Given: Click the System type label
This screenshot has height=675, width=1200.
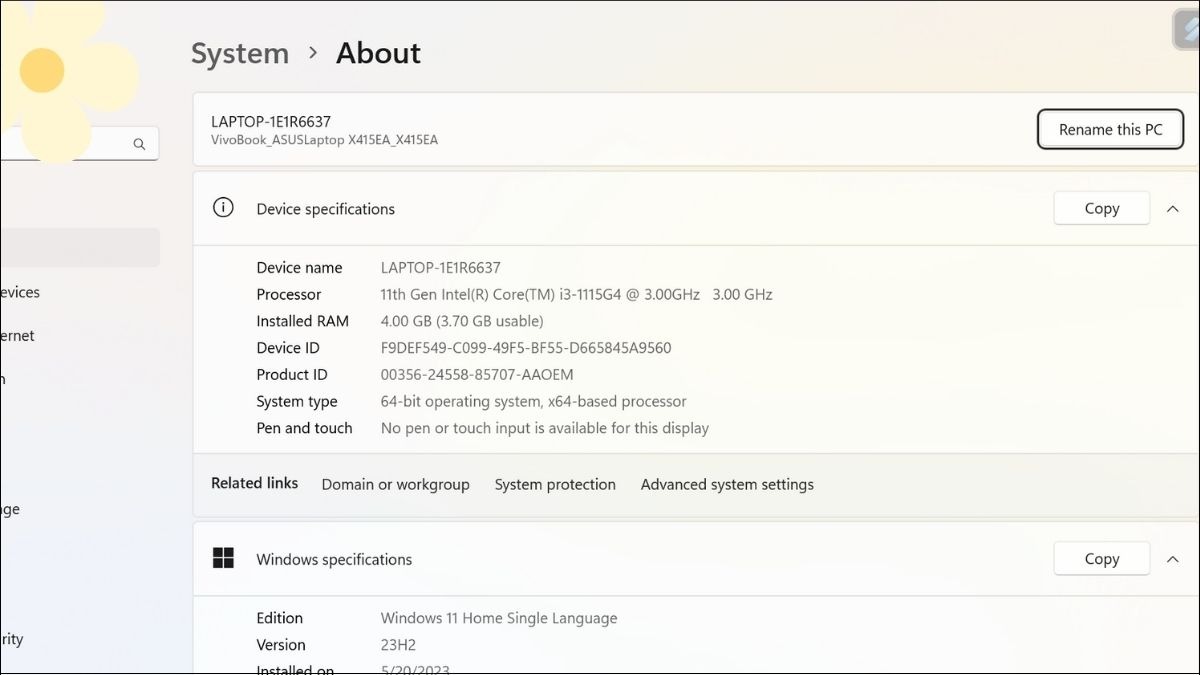Looking at the screenshot, I should (x=297, y=401).
